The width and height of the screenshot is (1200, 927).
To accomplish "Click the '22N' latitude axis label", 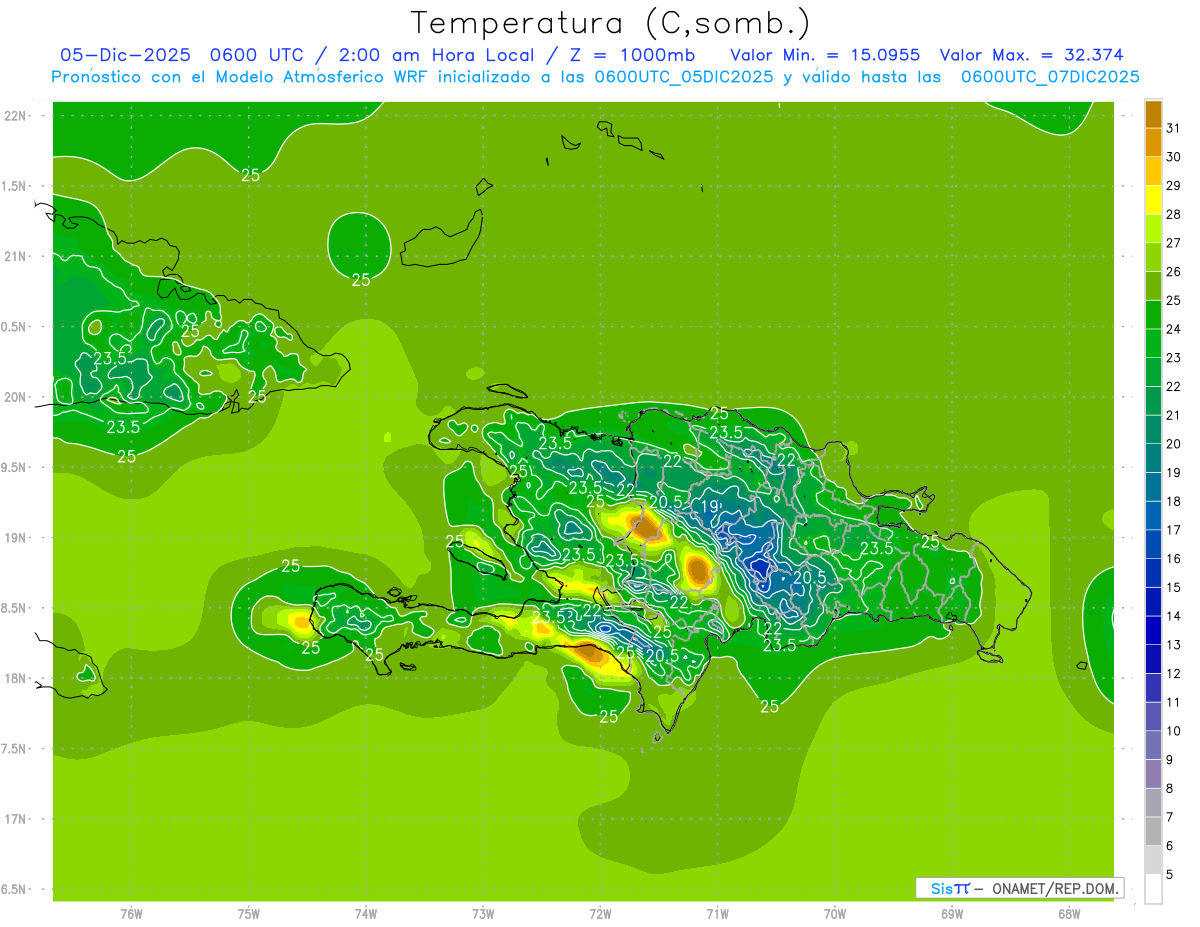I will pyautogui.click(x=14, y=115).
